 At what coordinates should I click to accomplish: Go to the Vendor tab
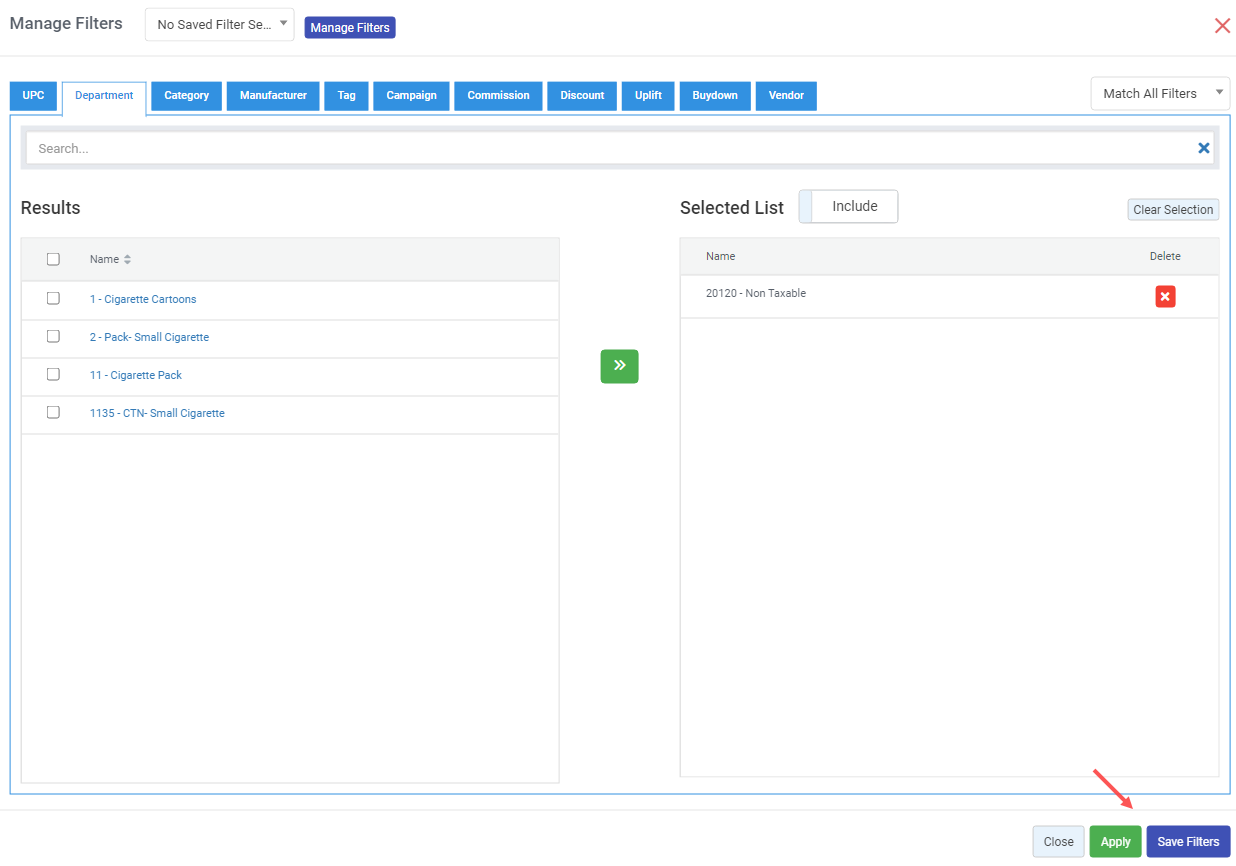(x=786, y=96)
